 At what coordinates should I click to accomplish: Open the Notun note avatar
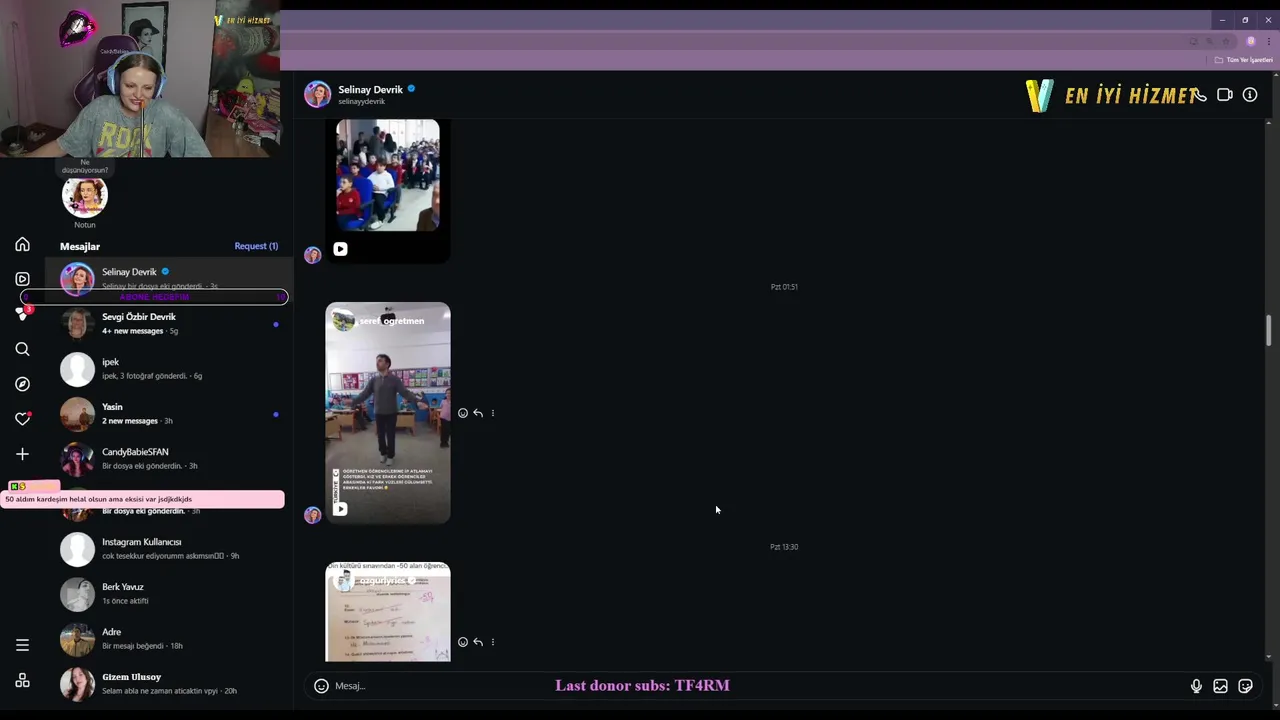tap(84, 196)
